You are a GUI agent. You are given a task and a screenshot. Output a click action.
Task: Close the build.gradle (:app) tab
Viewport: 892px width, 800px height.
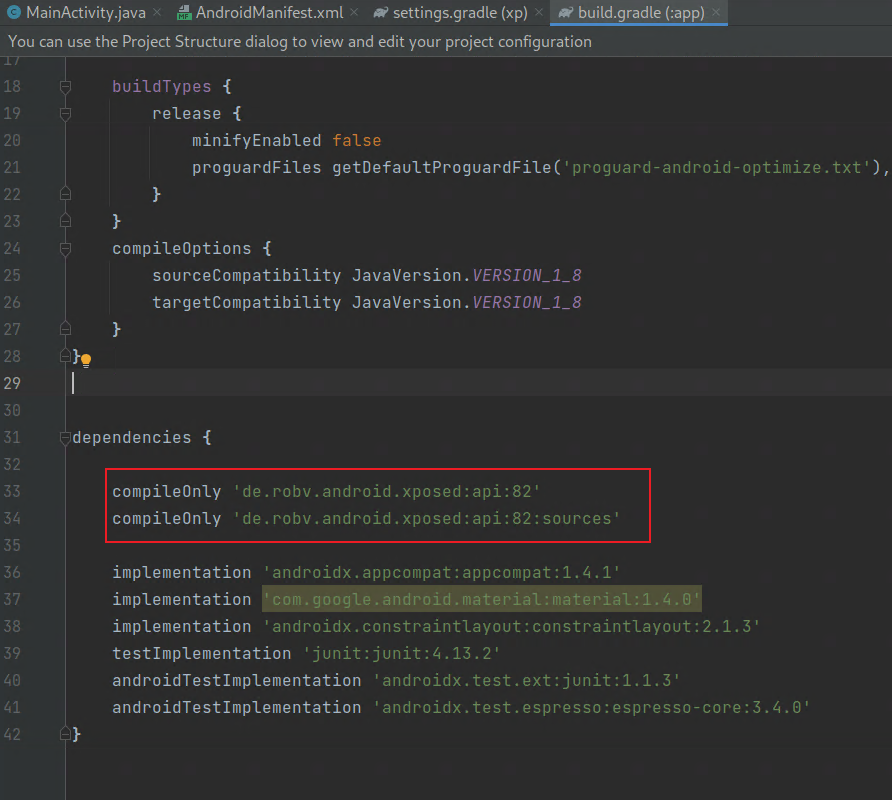pyautogui.click(x=716, y=13)
